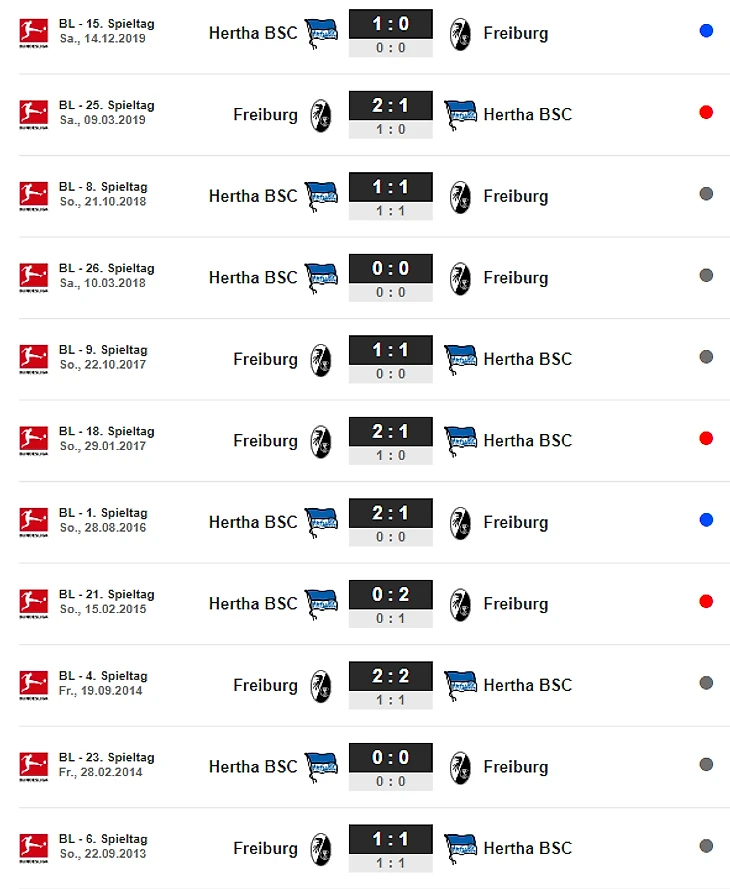Image resolution: width=730 pixels, height=889 pixels.
Task: Click the Bundesliga logo for the 14.12.2019 match
Action: pos(33,33)
